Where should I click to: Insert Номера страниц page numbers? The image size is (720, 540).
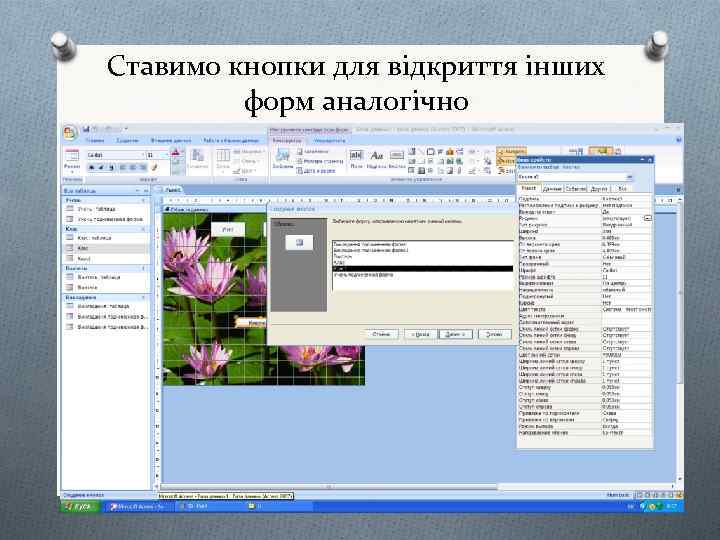point(320,161)
